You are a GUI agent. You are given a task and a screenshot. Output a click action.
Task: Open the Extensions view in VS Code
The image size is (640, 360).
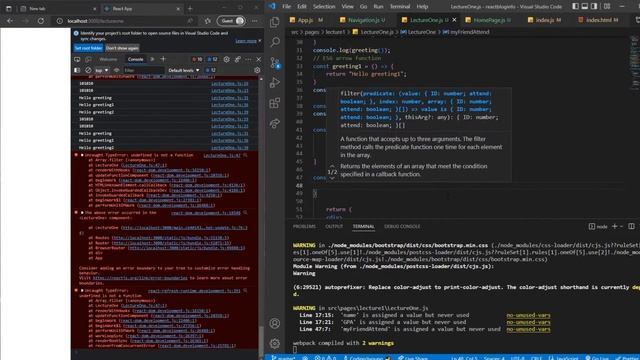[275, 103]
